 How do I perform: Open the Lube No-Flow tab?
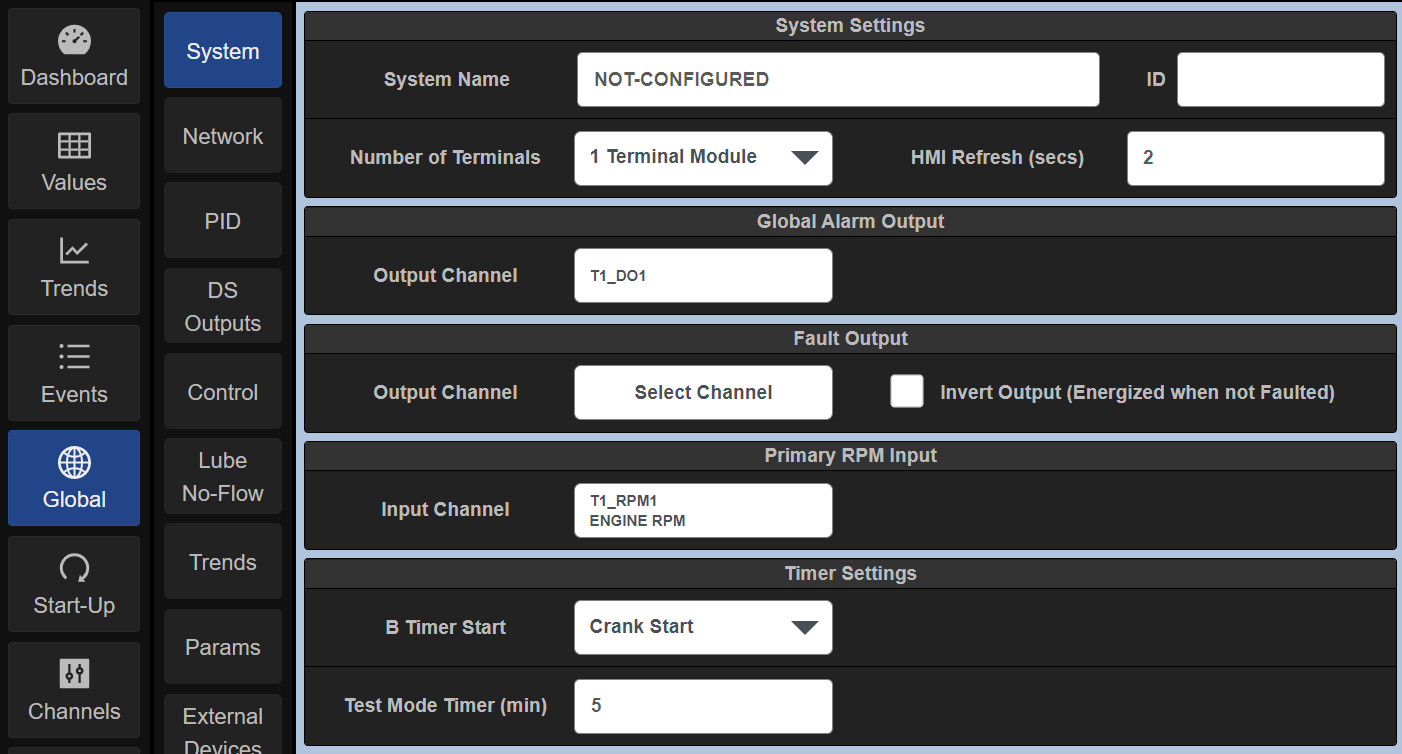coord(222,477)
